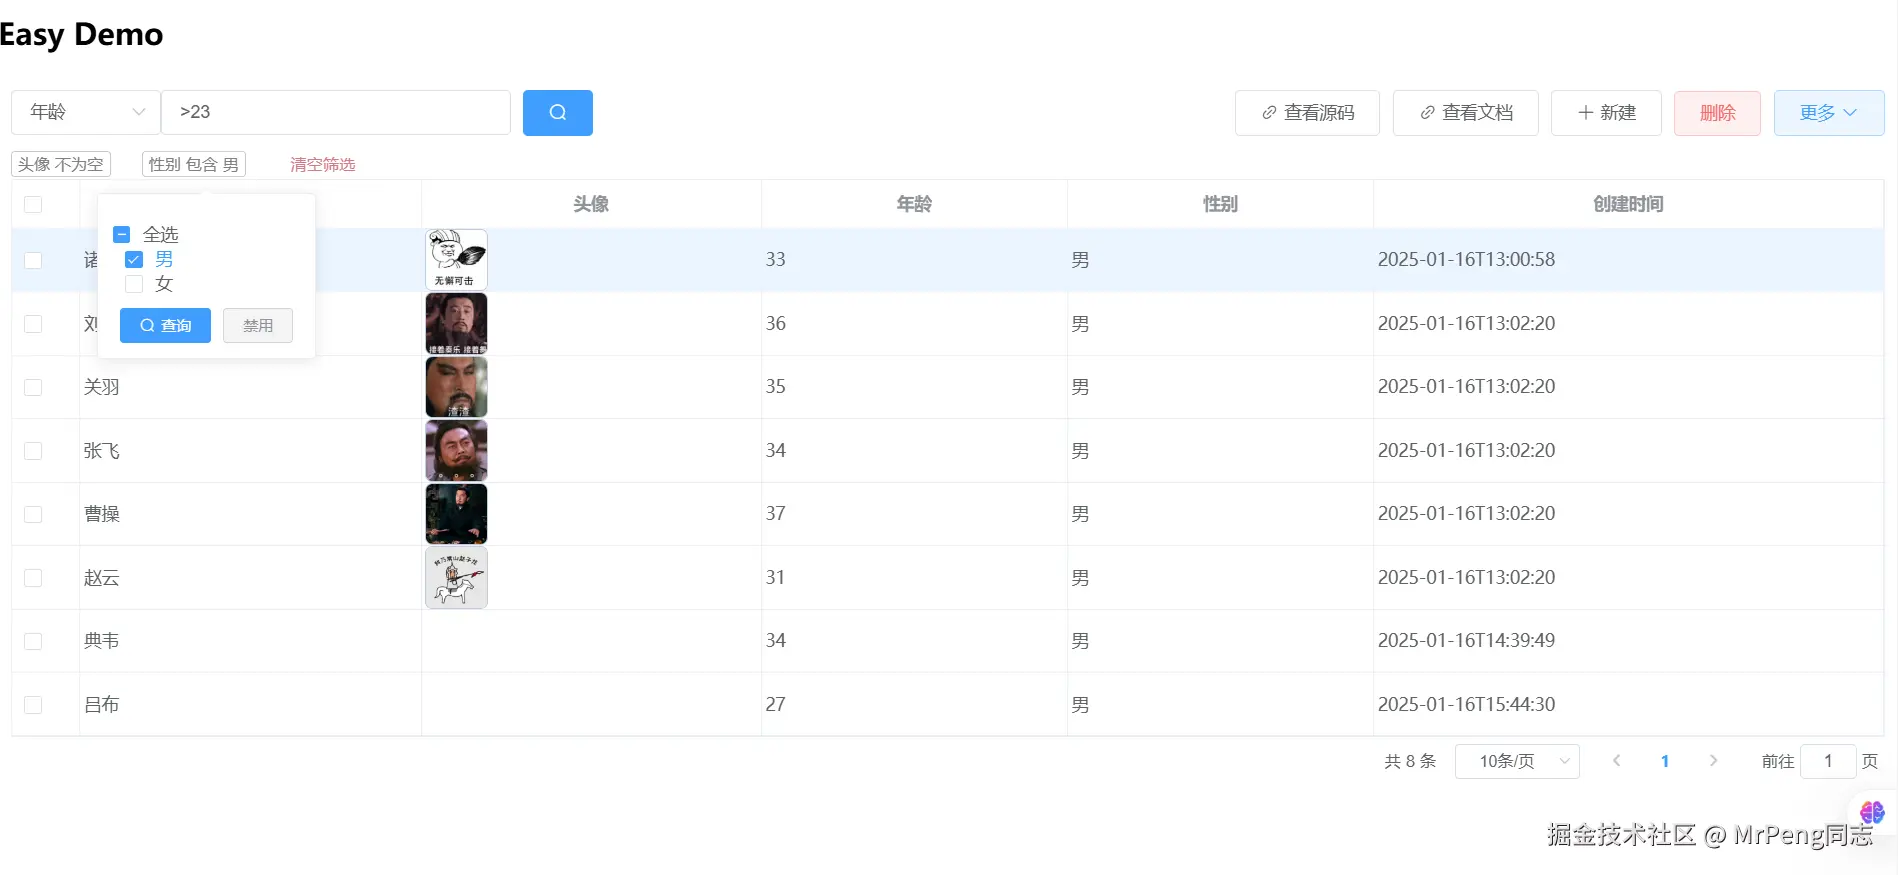Image resolution: width=1898 pixels, height=875 pixels.
Task: Click the 创建时间 column header
Action: [x=1628, y=204]
